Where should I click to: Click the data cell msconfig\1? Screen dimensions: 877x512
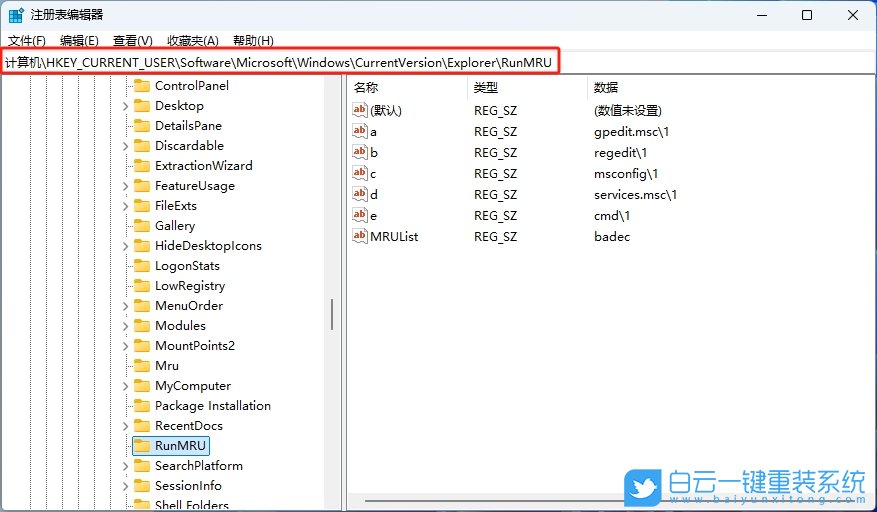[x=626, y=174]
